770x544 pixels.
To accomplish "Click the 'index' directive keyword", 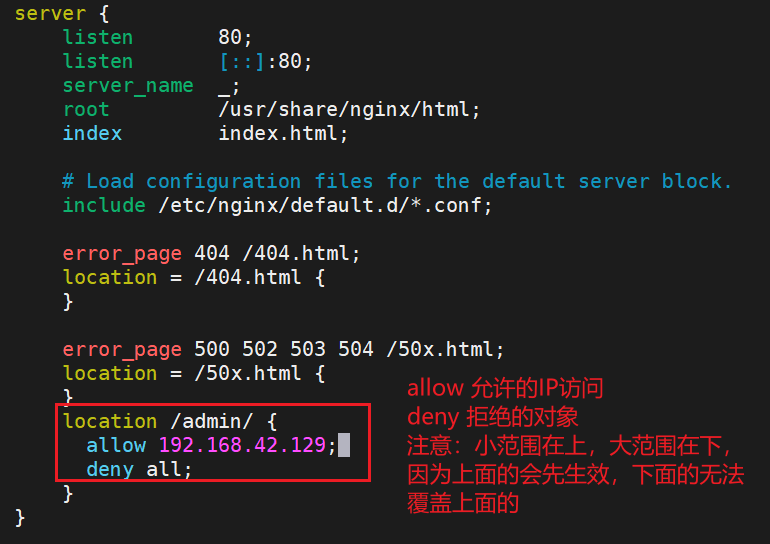I will pyautogui.click(x=92, y=134).
